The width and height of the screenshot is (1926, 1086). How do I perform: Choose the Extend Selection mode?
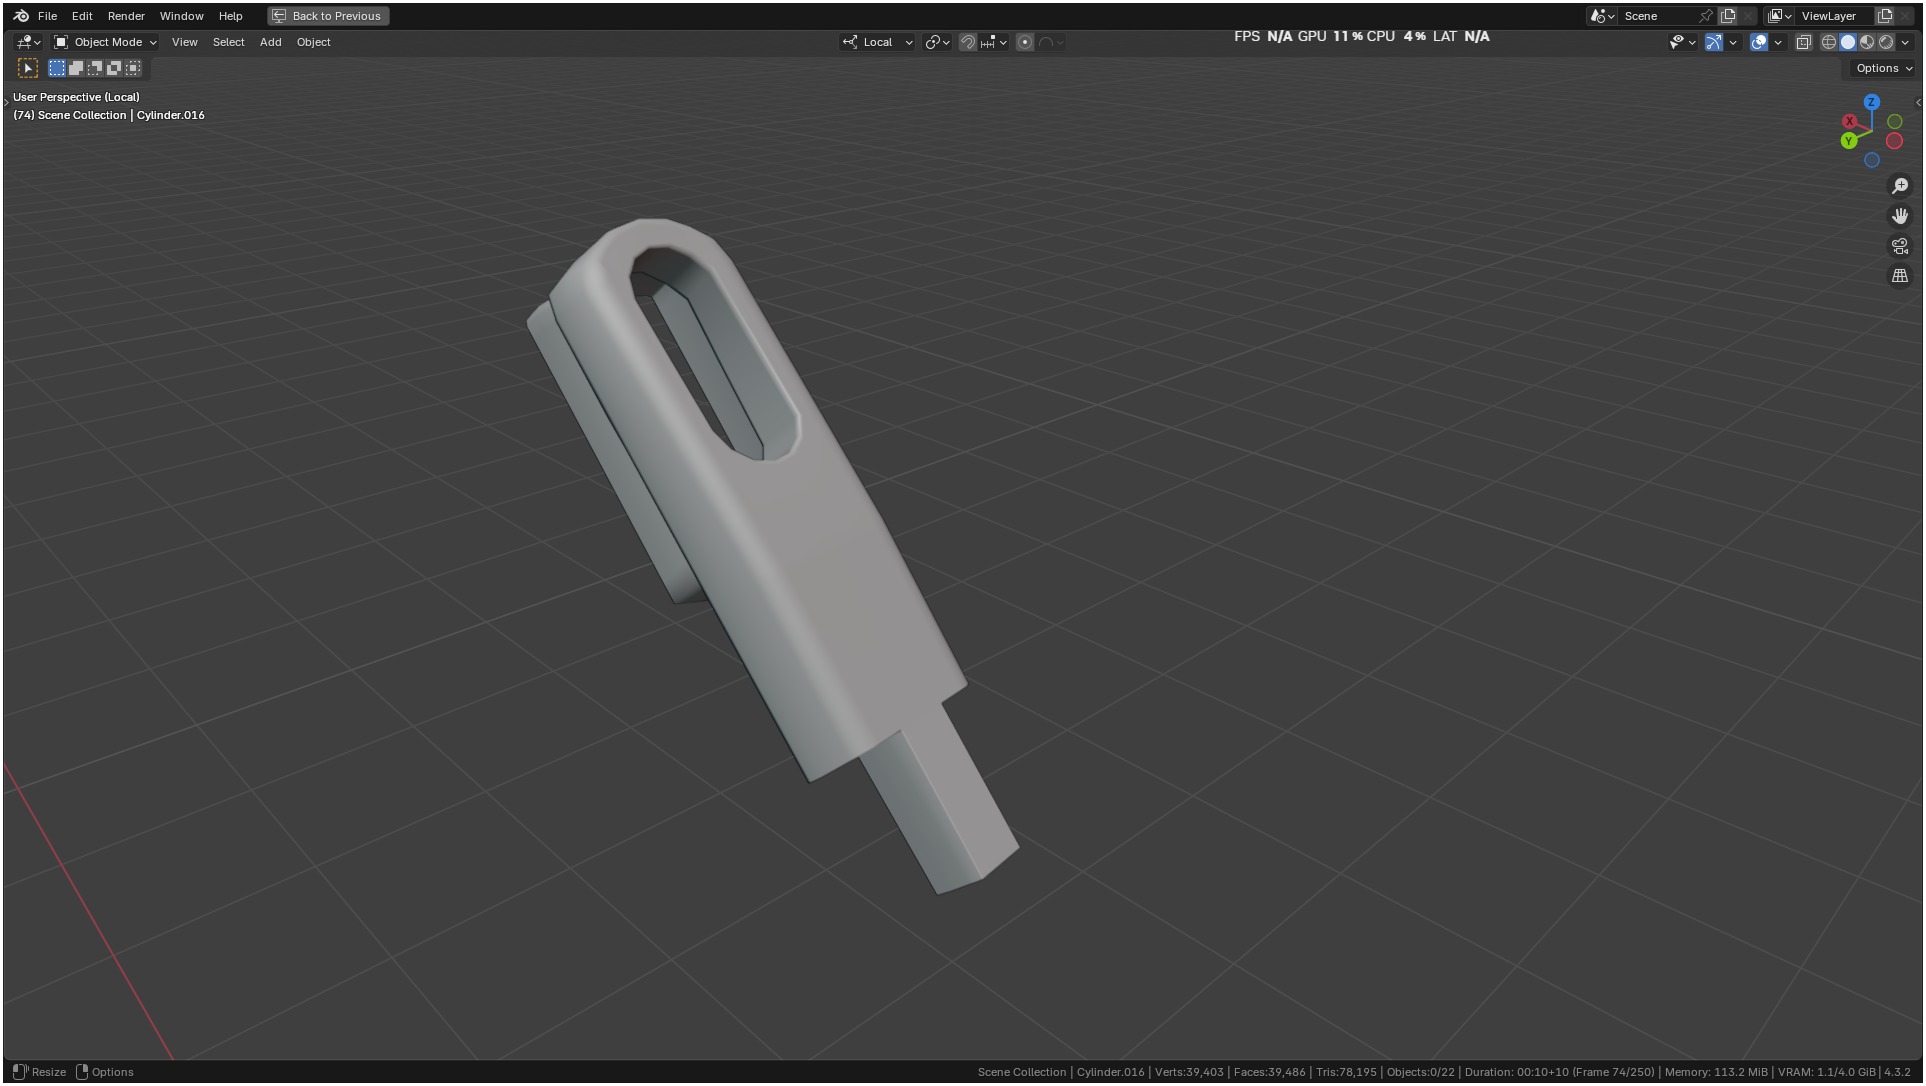click(76, 68)
